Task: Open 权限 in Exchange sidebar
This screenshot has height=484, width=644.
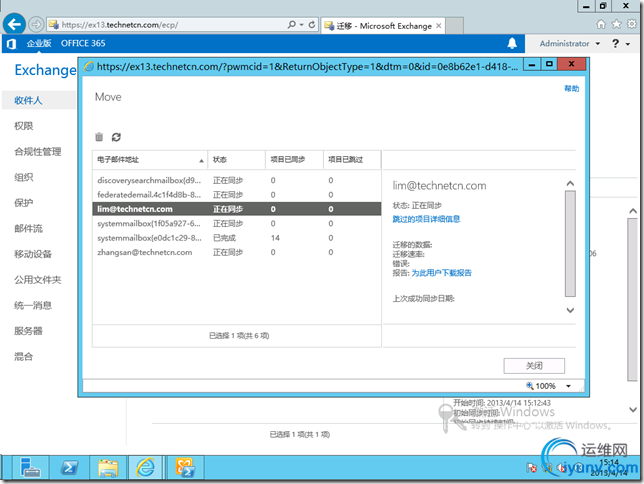Action: (x=23, y=126)
